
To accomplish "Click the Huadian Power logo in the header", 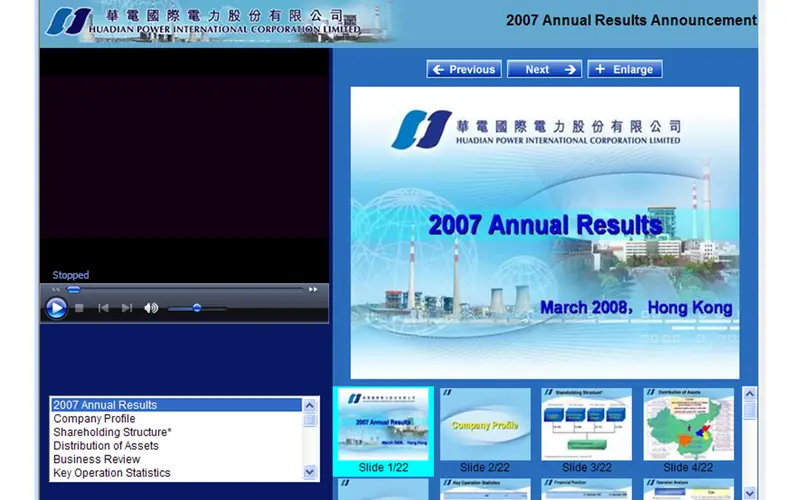I will coord(69,21).
